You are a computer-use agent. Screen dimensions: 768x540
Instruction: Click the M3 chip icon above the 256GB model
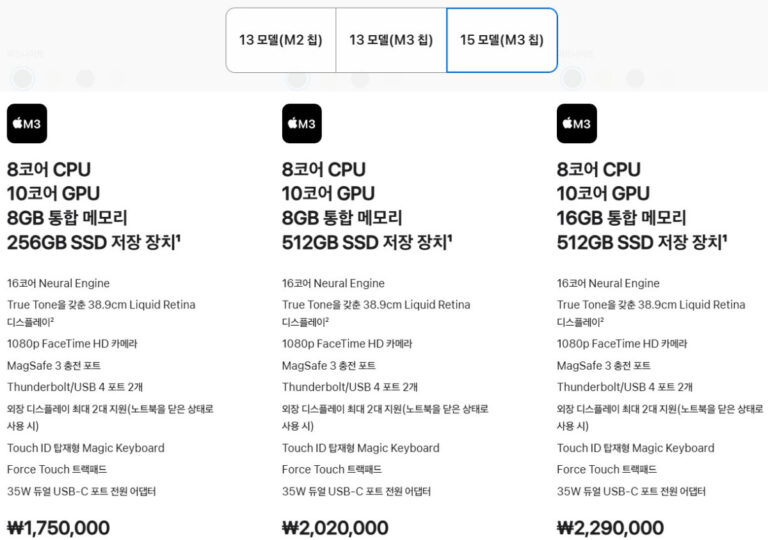pyautogui.click(x=27, y=123)
